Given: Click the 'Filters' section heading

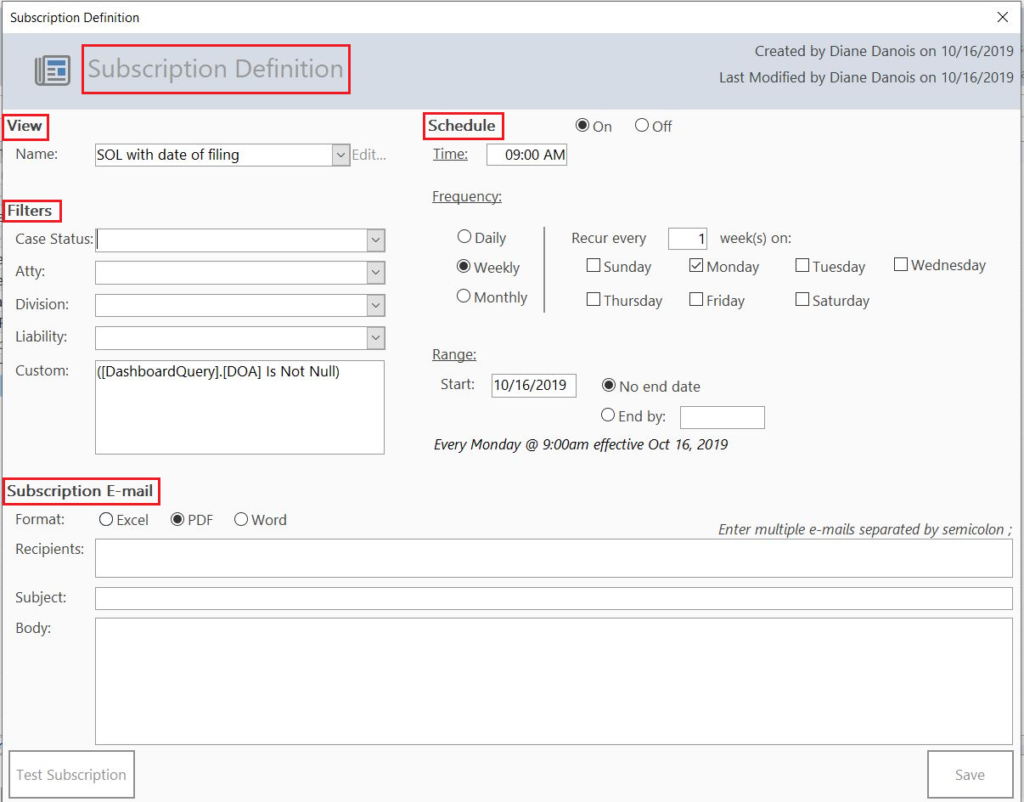Looking at the screenshot, I should (29, 210).
